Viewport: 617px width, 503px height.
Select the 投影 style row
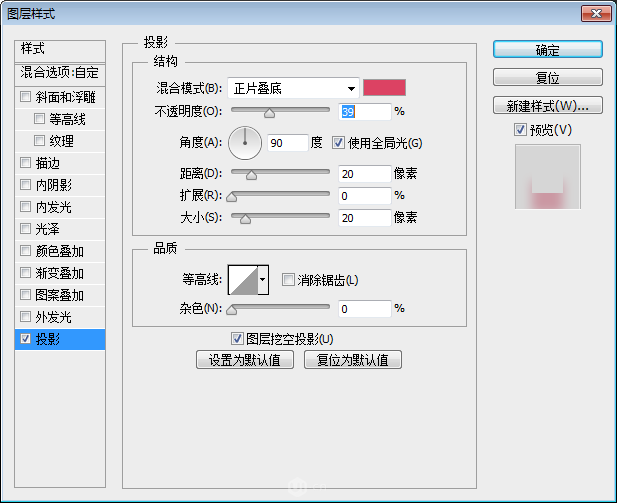click(60, 339)
